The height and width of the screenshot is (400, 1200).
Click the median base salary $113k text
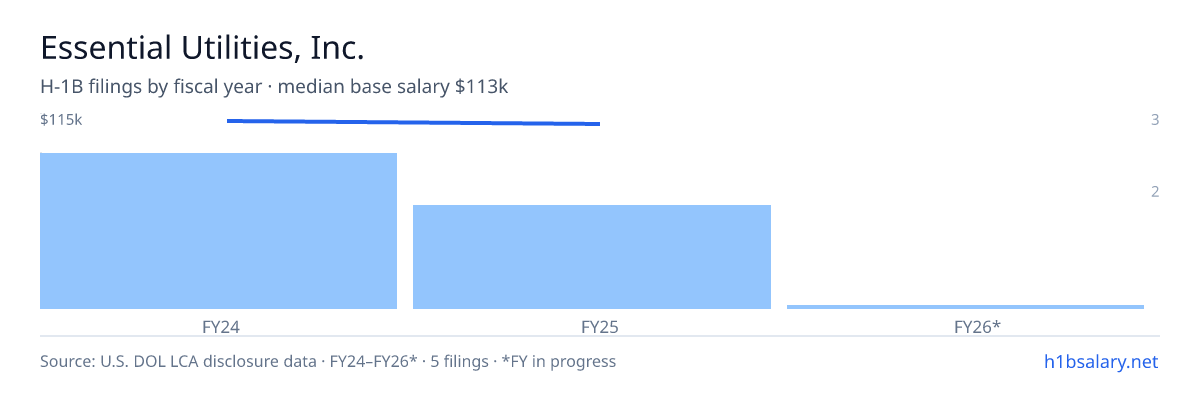point(393,87)
